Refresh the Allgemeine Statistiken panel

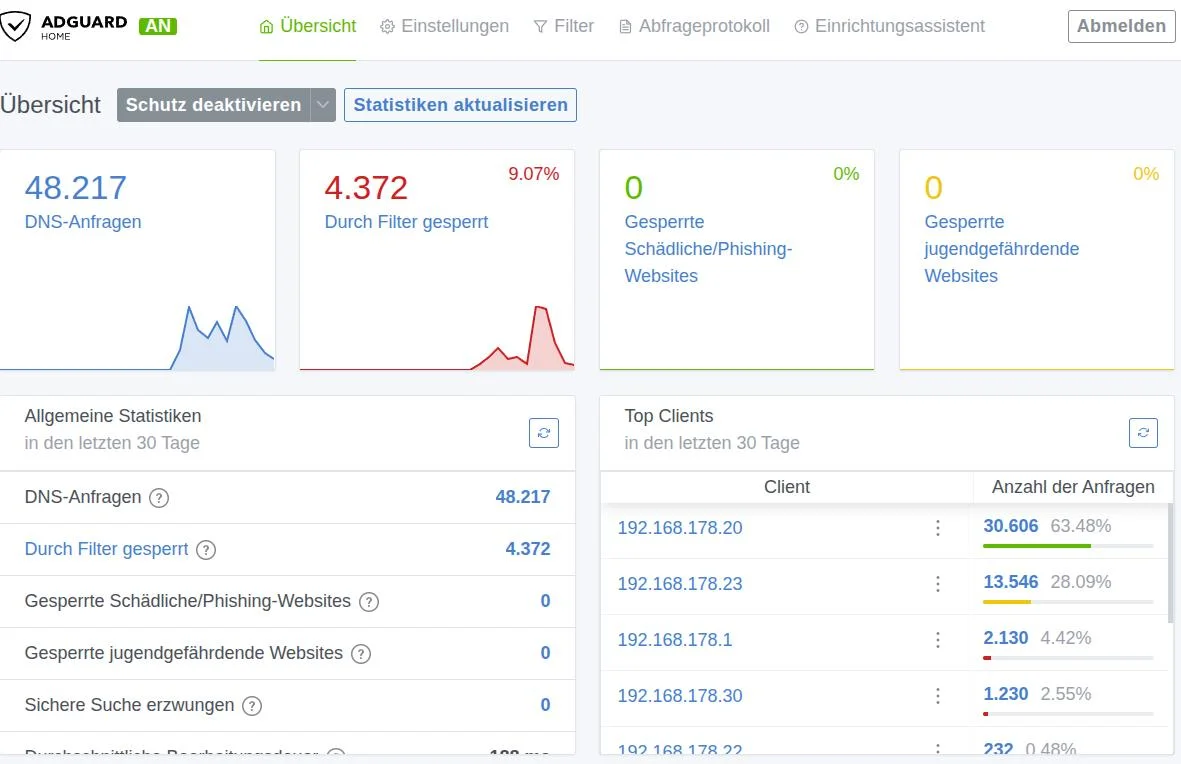(544, 433)
